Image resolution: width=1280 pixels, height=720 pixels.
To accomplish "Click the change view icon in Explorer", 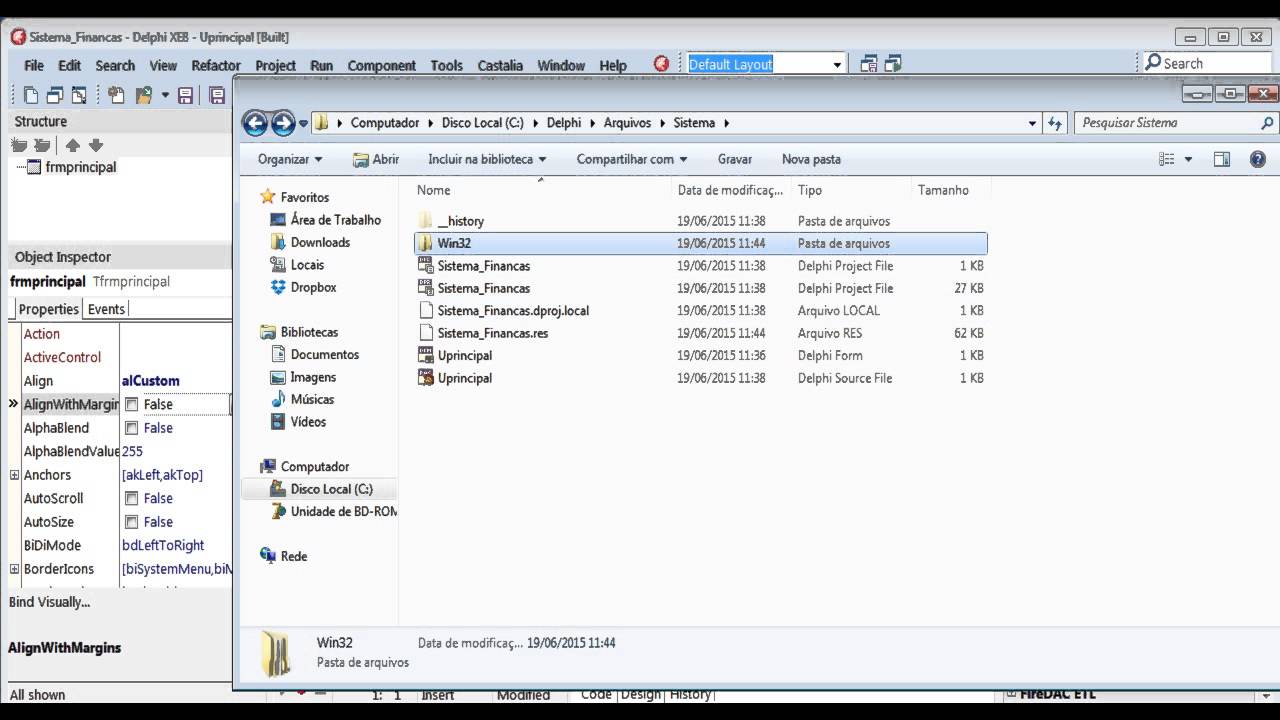I will tap(1167, 159).
